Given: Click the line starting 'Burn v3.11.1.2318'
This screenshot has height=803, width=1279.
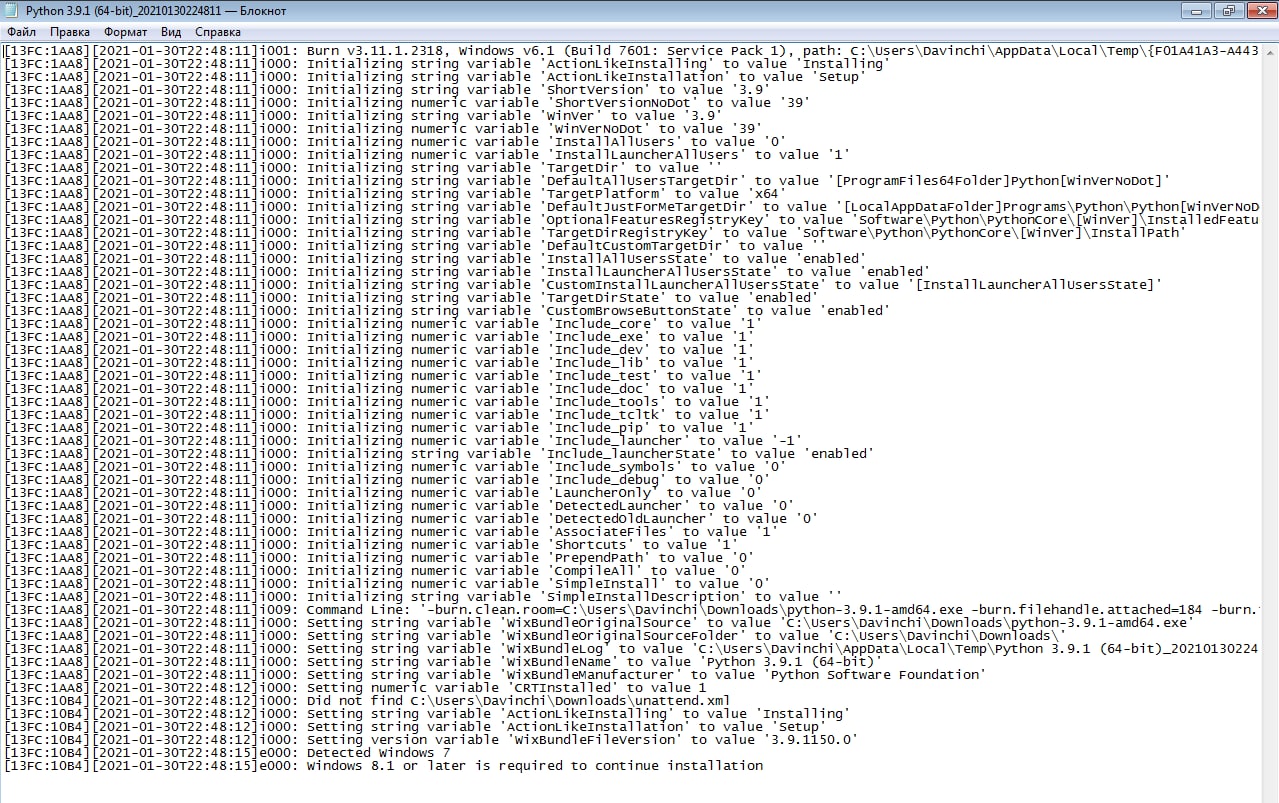Looking at the screenshot, I should click(x=632, y=50).
